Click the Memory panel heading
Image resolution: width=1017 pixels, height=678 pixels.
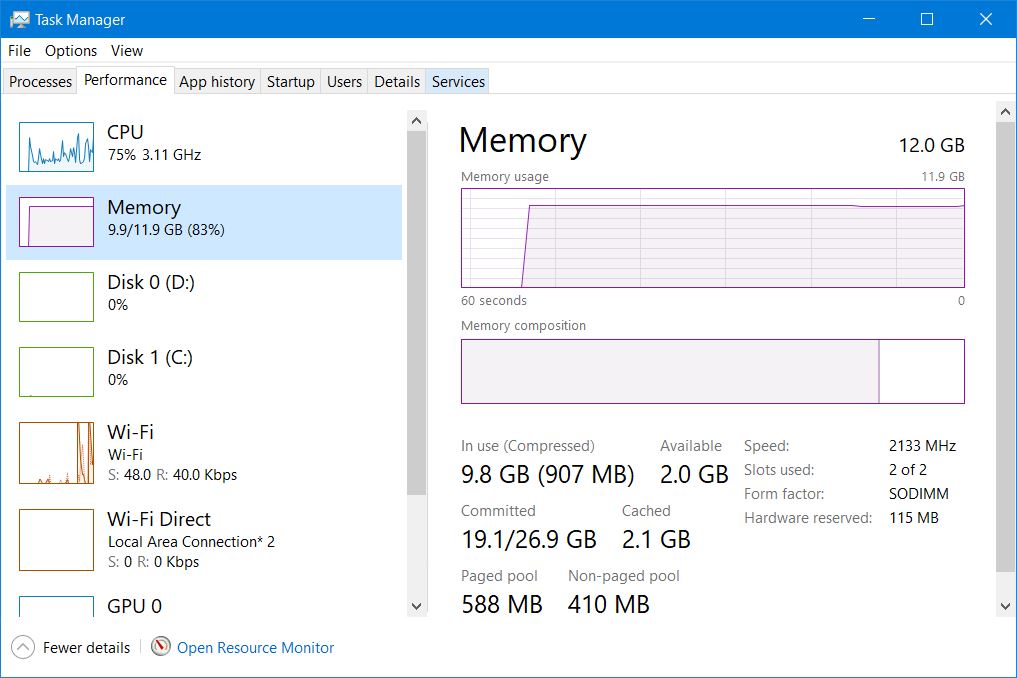[523, 141]
